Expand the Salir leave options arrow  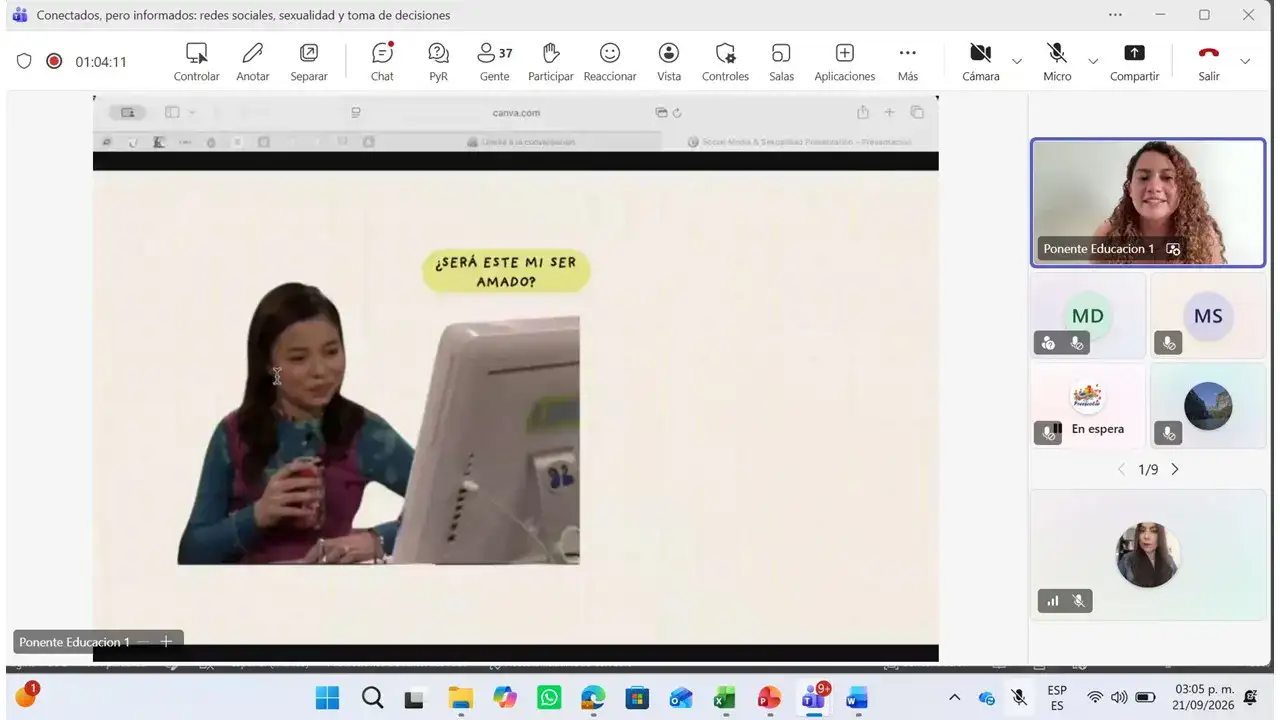click(x=1245, y=61)
